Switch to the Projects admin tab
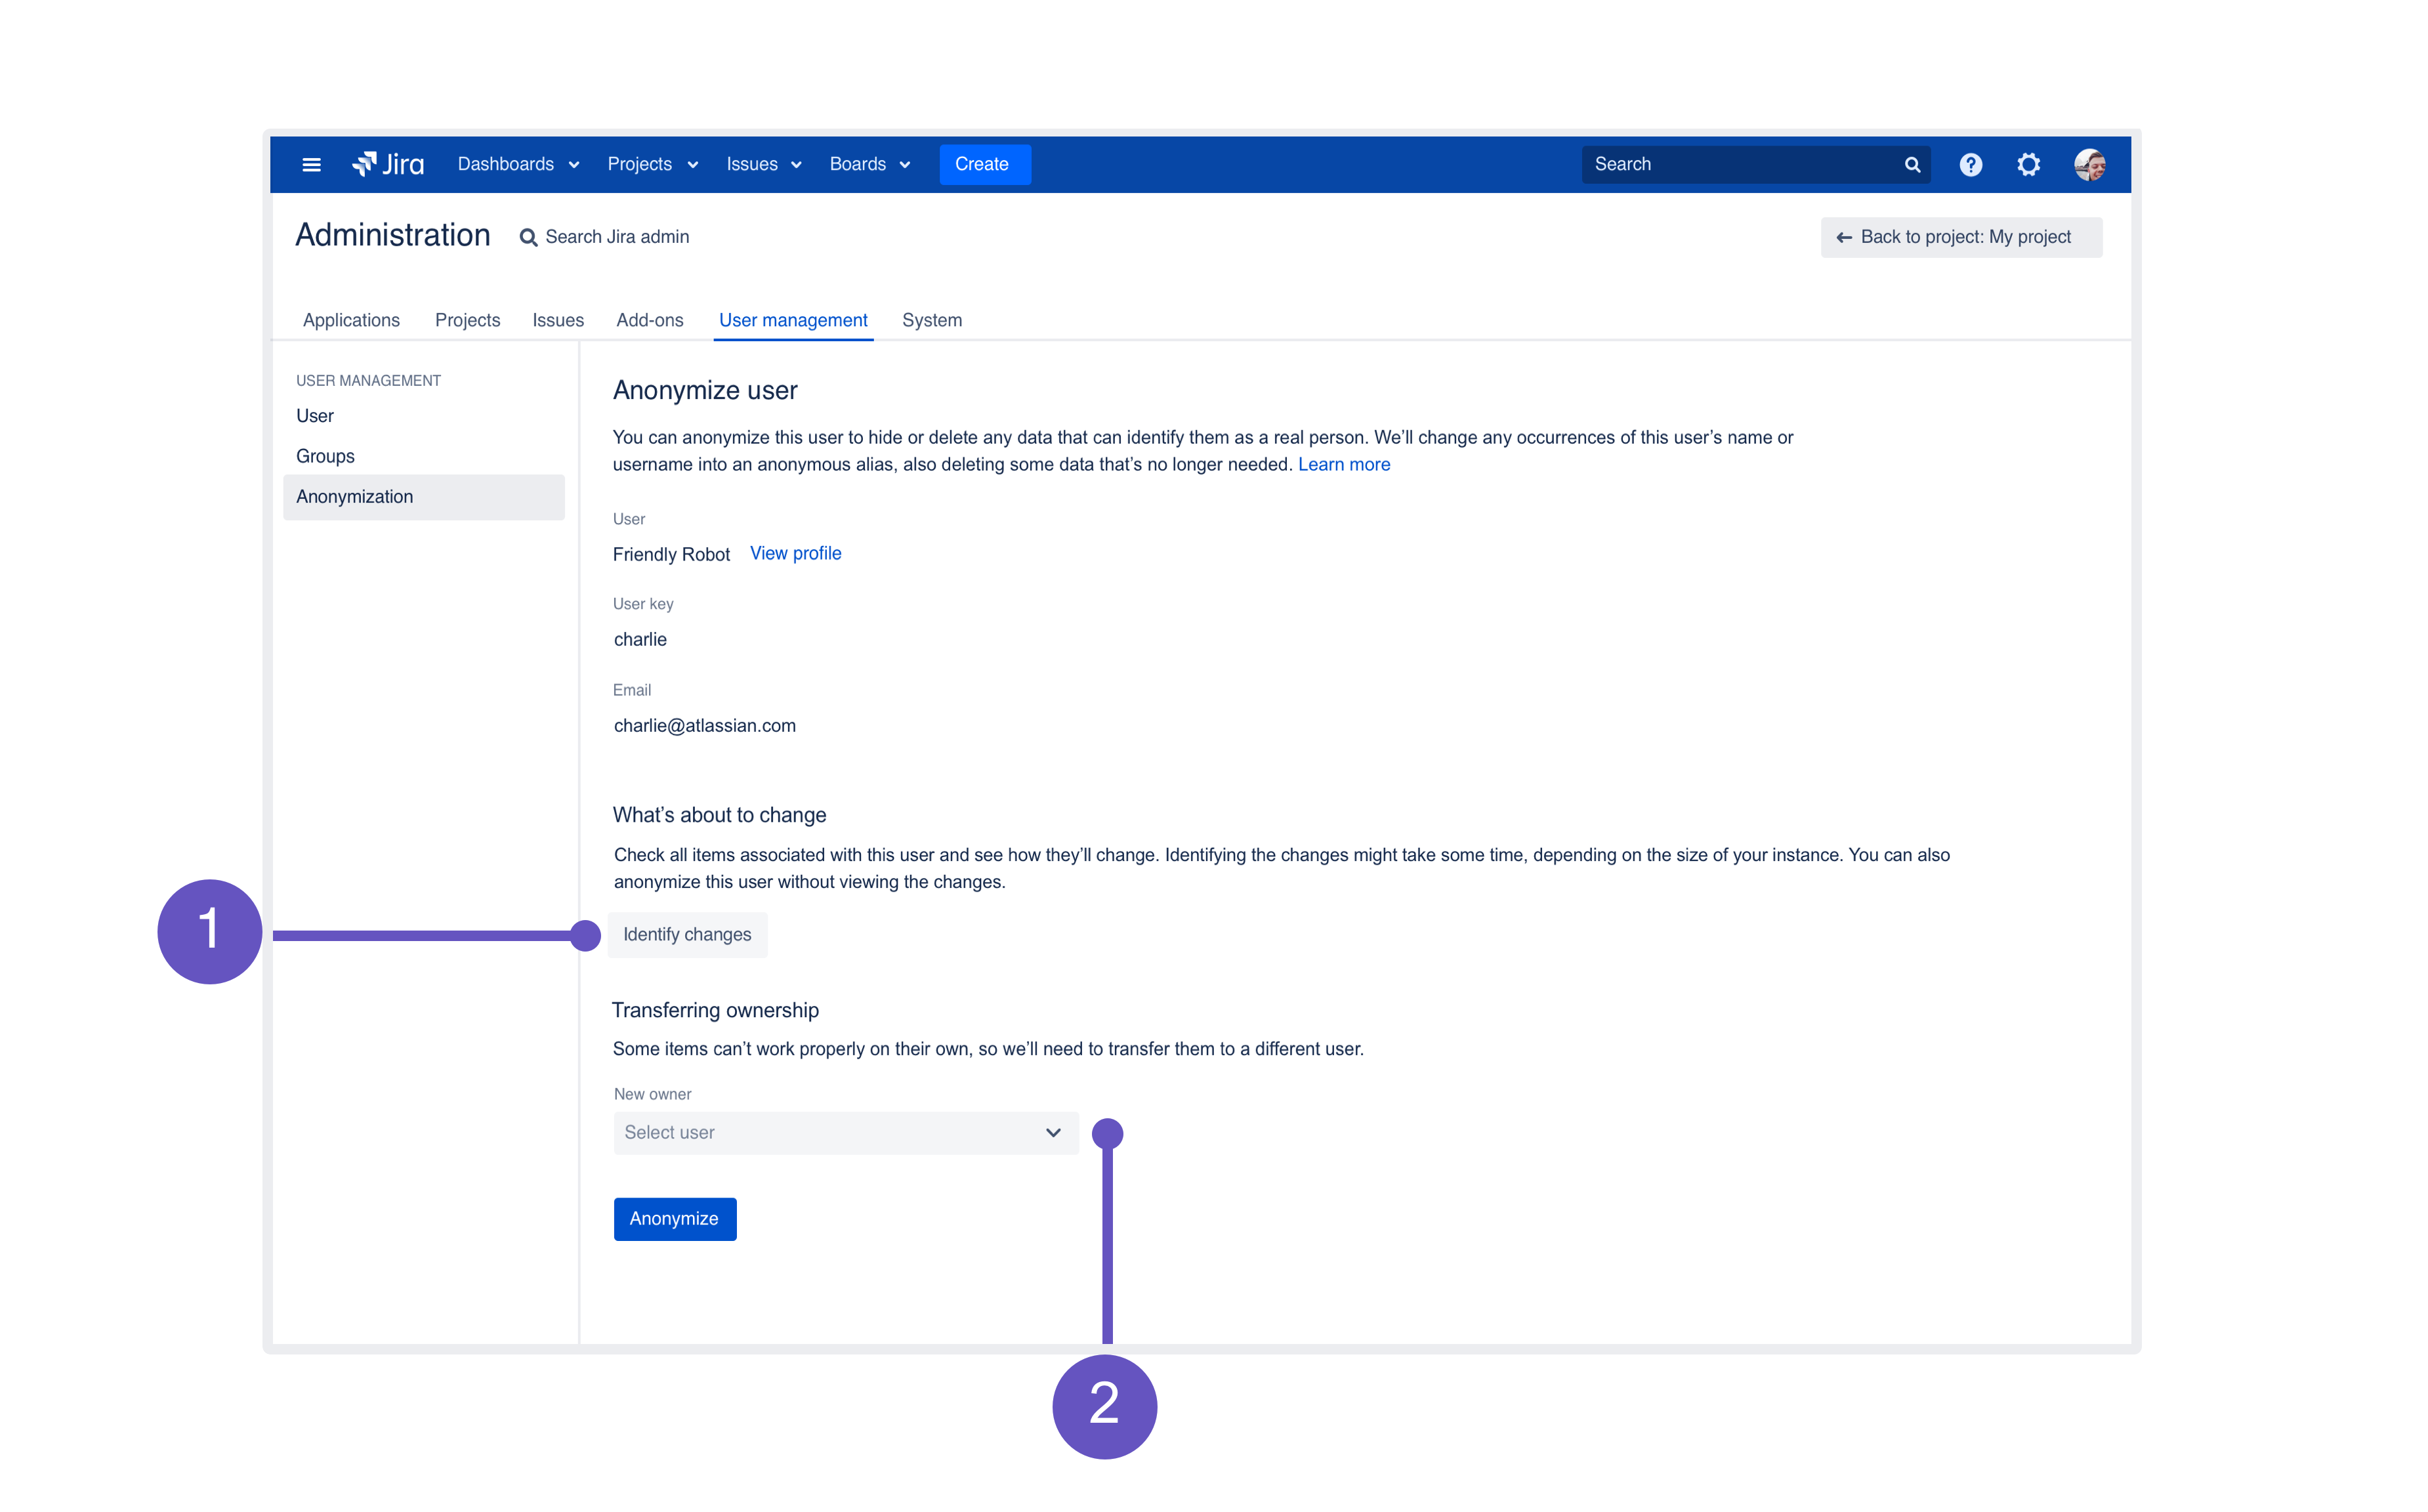 (x=467, y=320)
